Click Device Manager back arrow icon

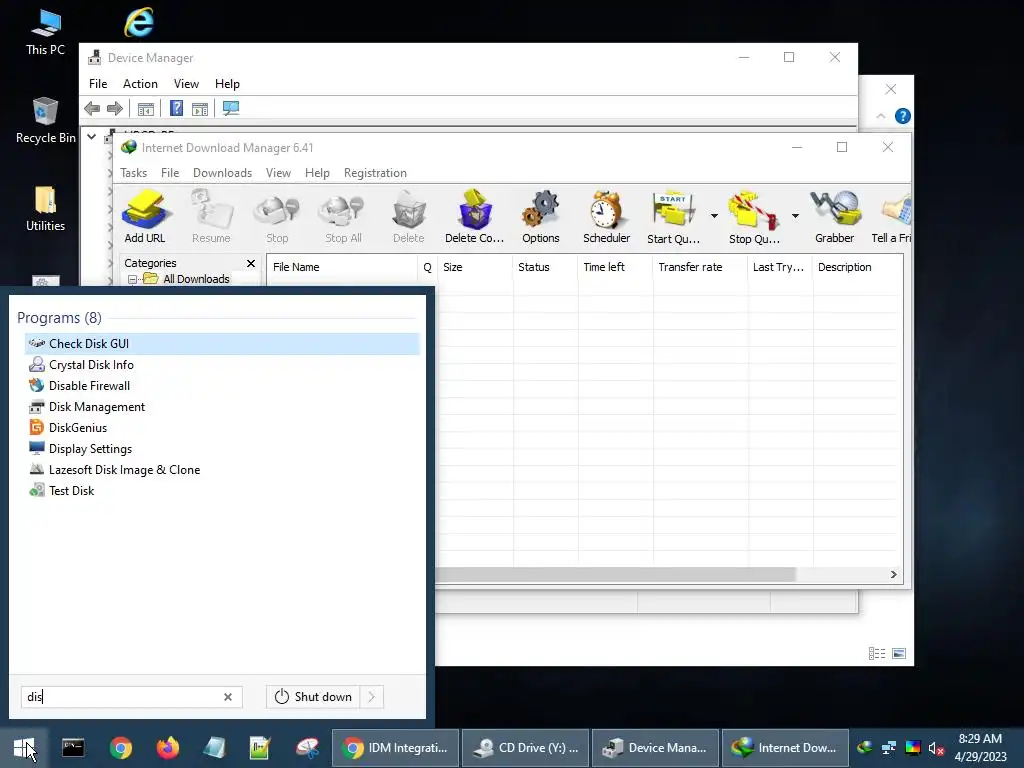[92, 108]
